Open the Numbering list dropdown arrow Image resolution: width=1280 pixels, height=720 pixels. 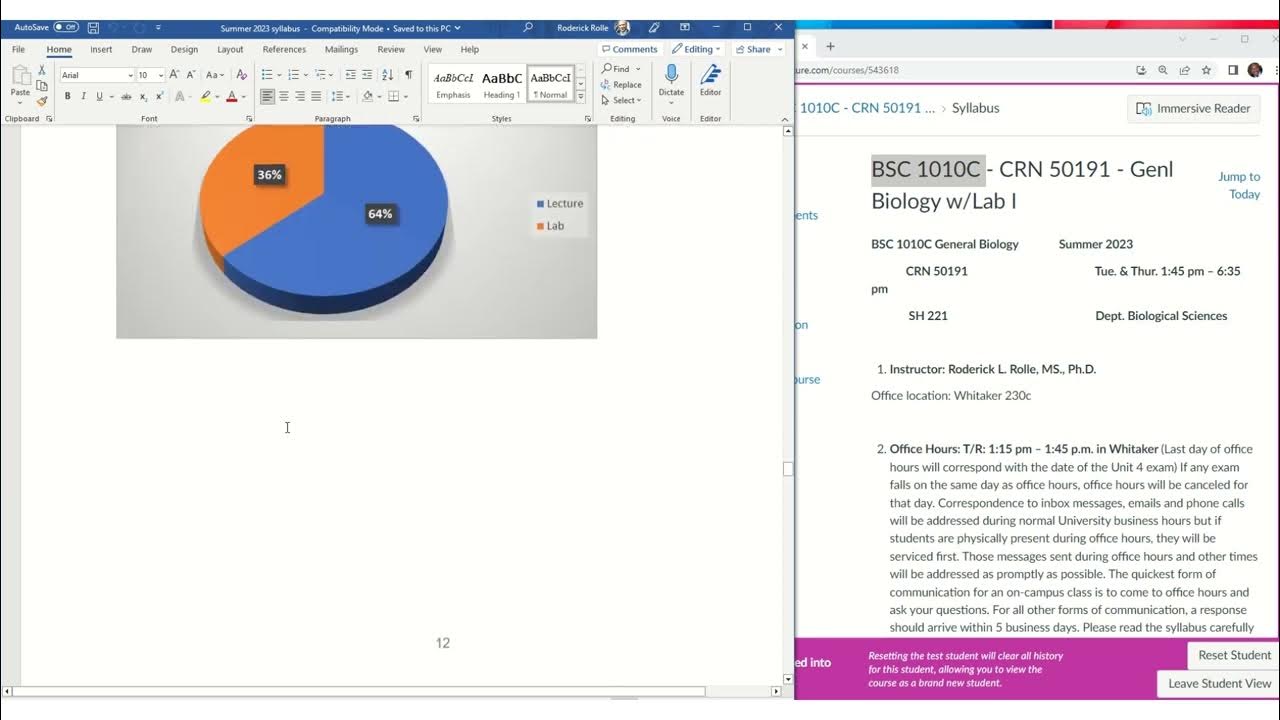point(306,75)
